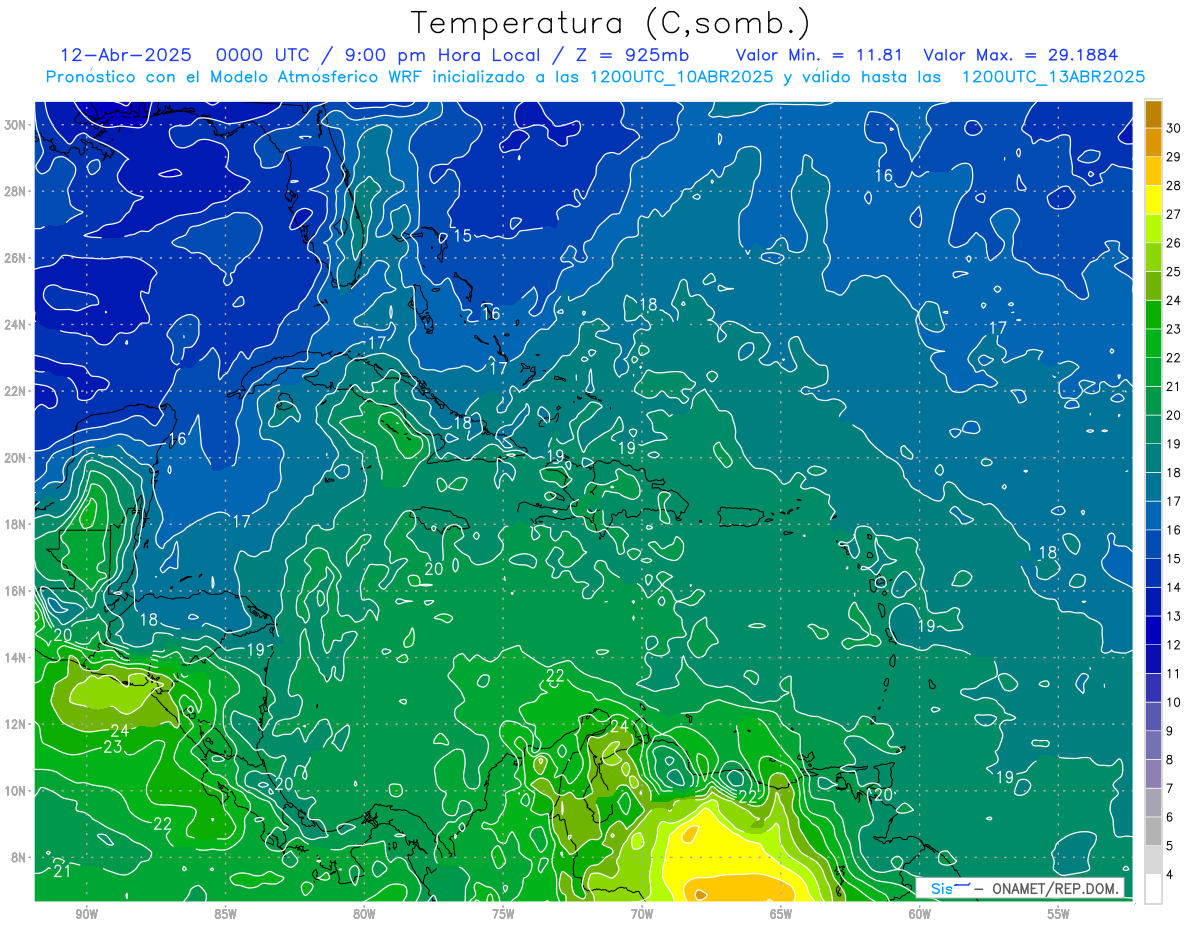The width and height of the screenshot is (1200, 927).
Task: Click the "80W" longitude axis label
Action: 364,914
